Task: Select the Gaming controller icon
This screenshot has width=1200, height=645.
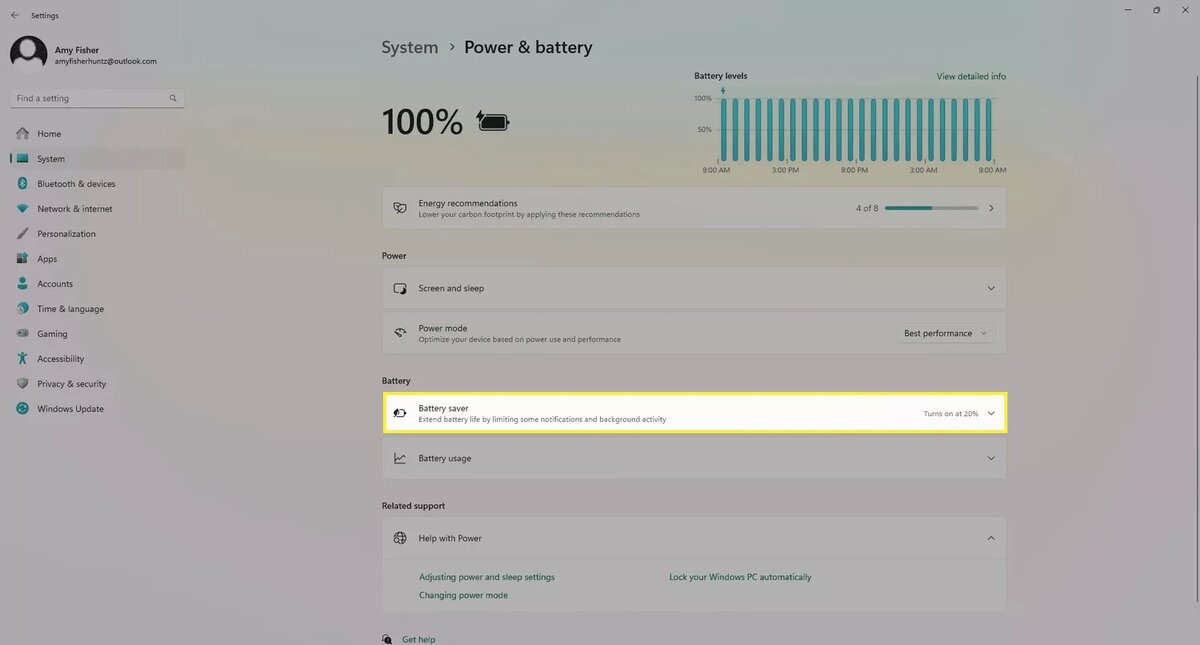Action: [22, 333]
